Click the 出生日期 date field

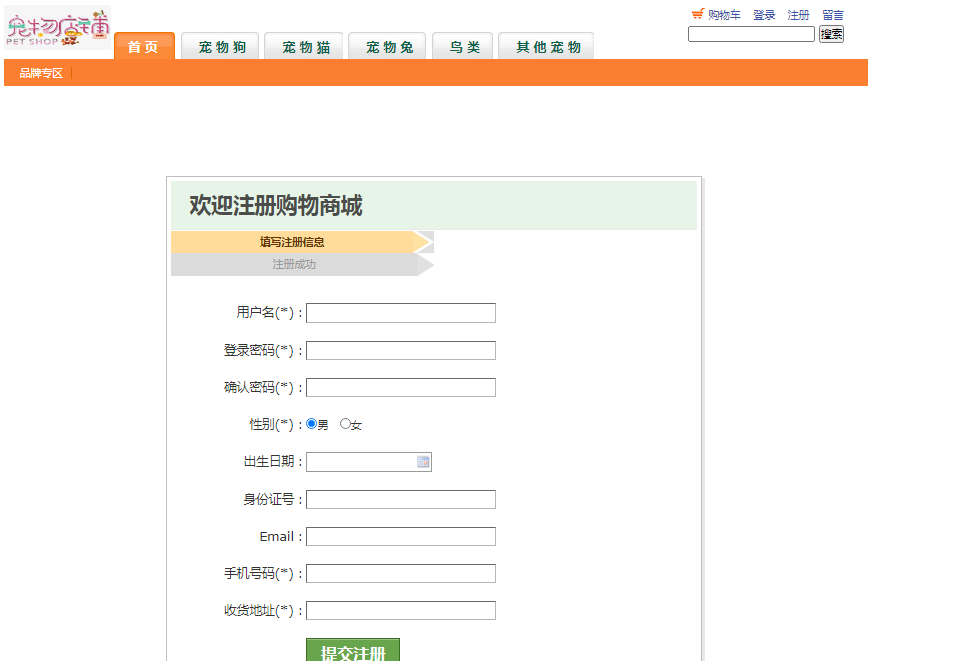(369, 462)
